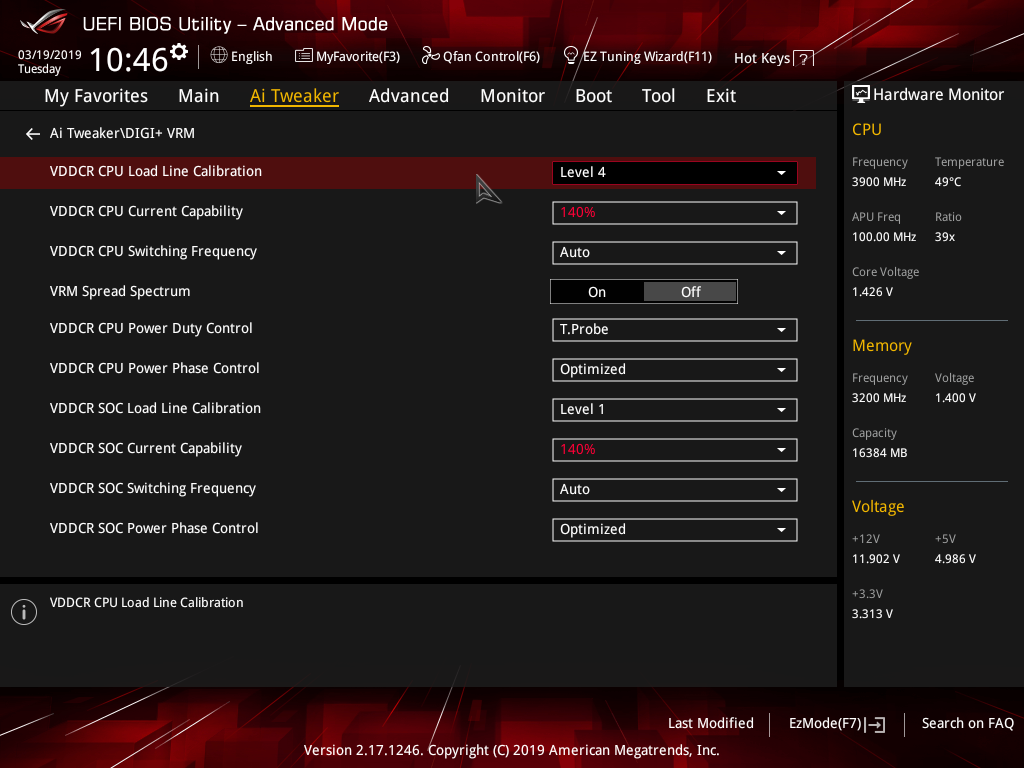The height and width of the screenshot is (768, 1024).
Task: Click the Hot Keys question mark icon
Action: (x=803, y=59)
